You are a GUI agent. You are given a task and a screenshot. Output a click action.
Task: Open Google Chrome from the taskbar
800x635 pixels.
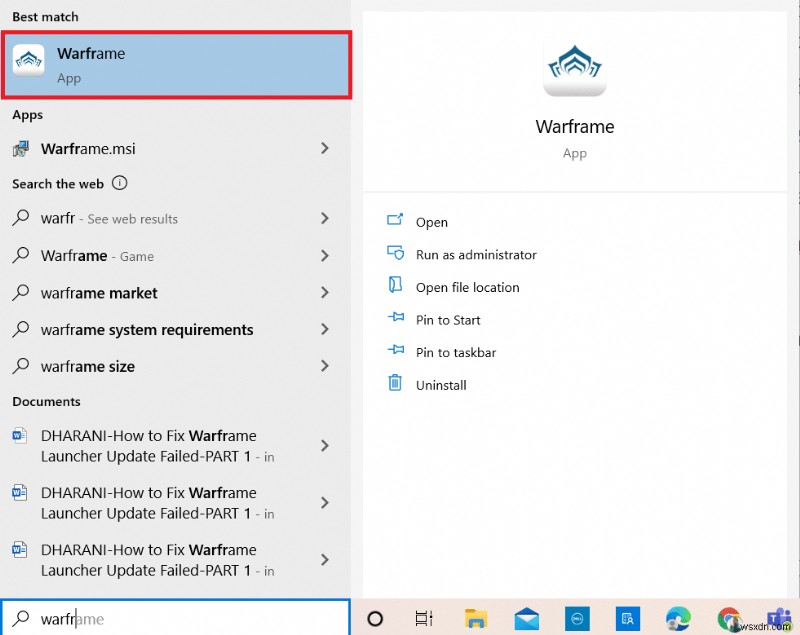coord(729,618)
